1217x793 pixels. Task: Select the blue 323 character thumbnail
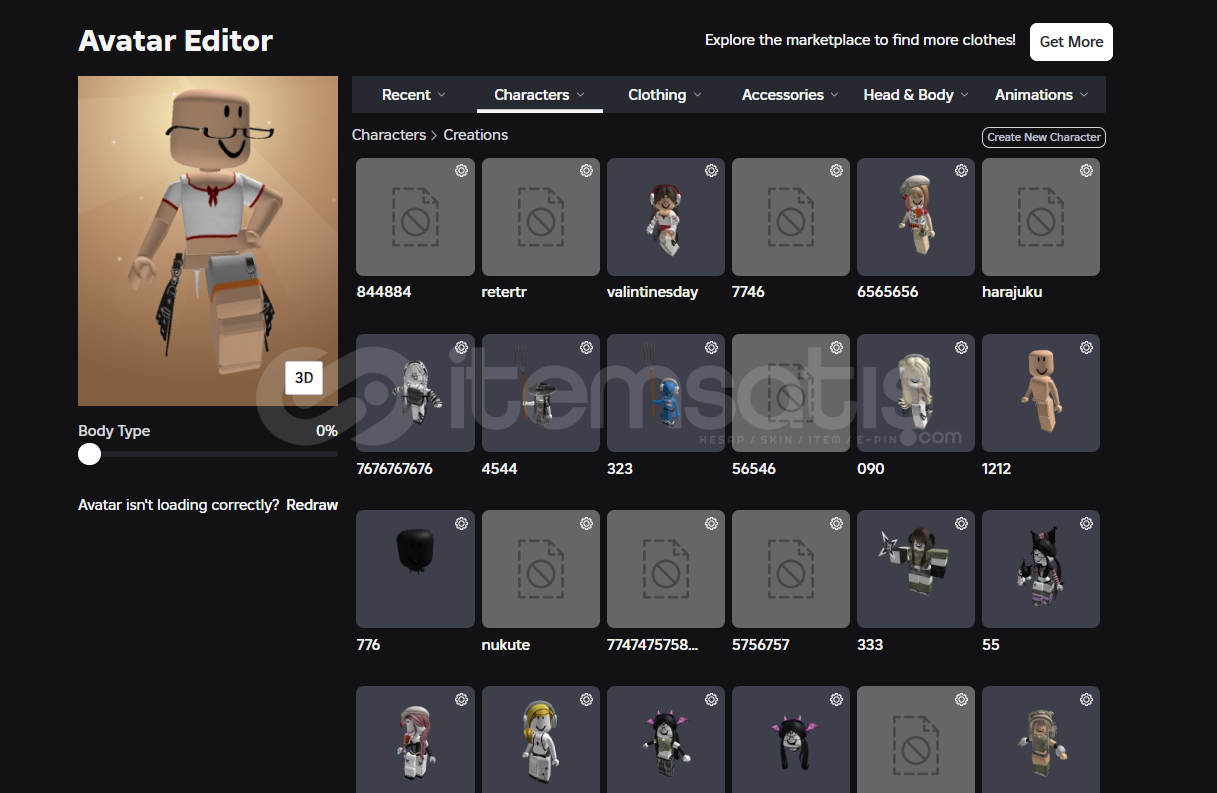[x=666, y=393]
